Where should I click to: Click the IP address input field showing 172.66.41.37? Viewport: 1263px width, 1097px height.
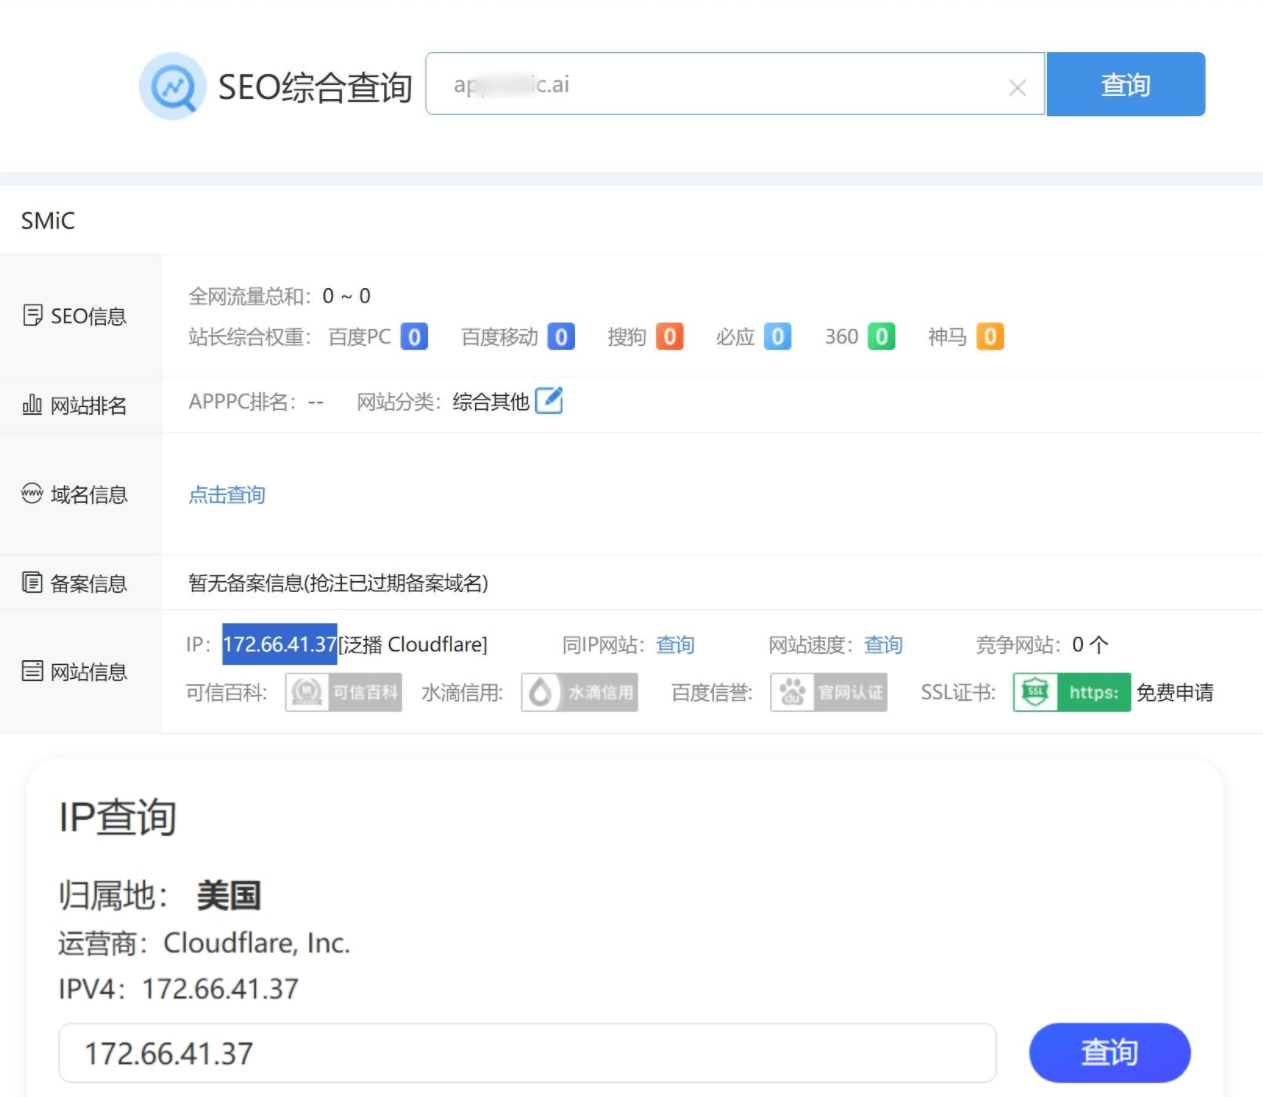point(528,1052)
